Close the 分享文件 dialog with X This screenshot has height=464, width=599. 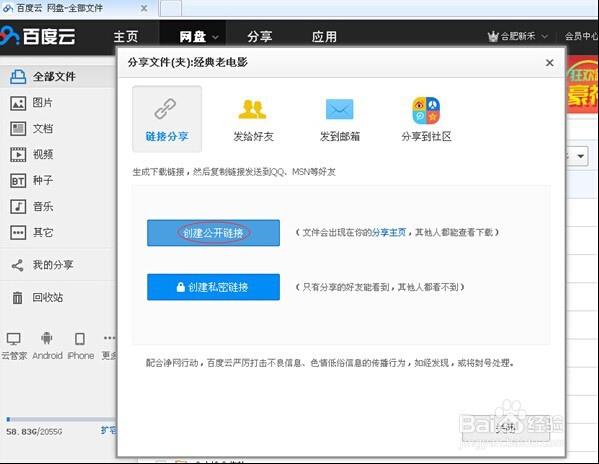coord(550,63)
